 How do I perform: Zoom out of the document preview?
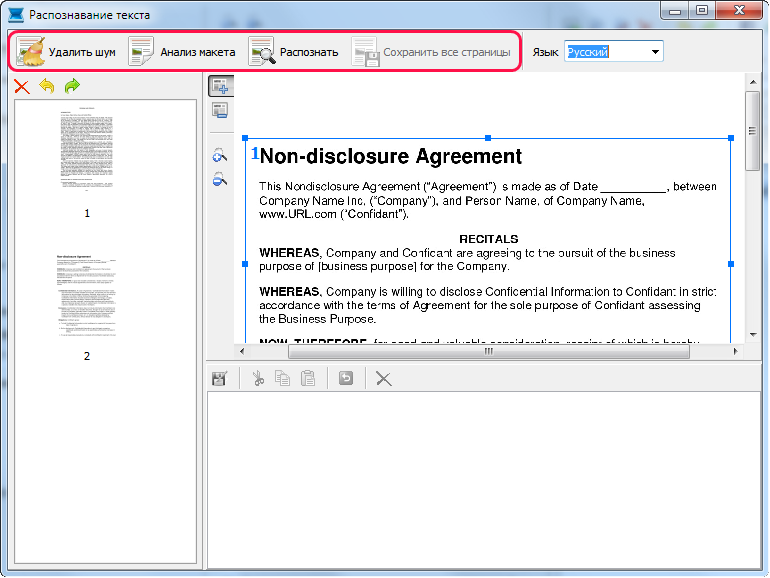[220, 179]
